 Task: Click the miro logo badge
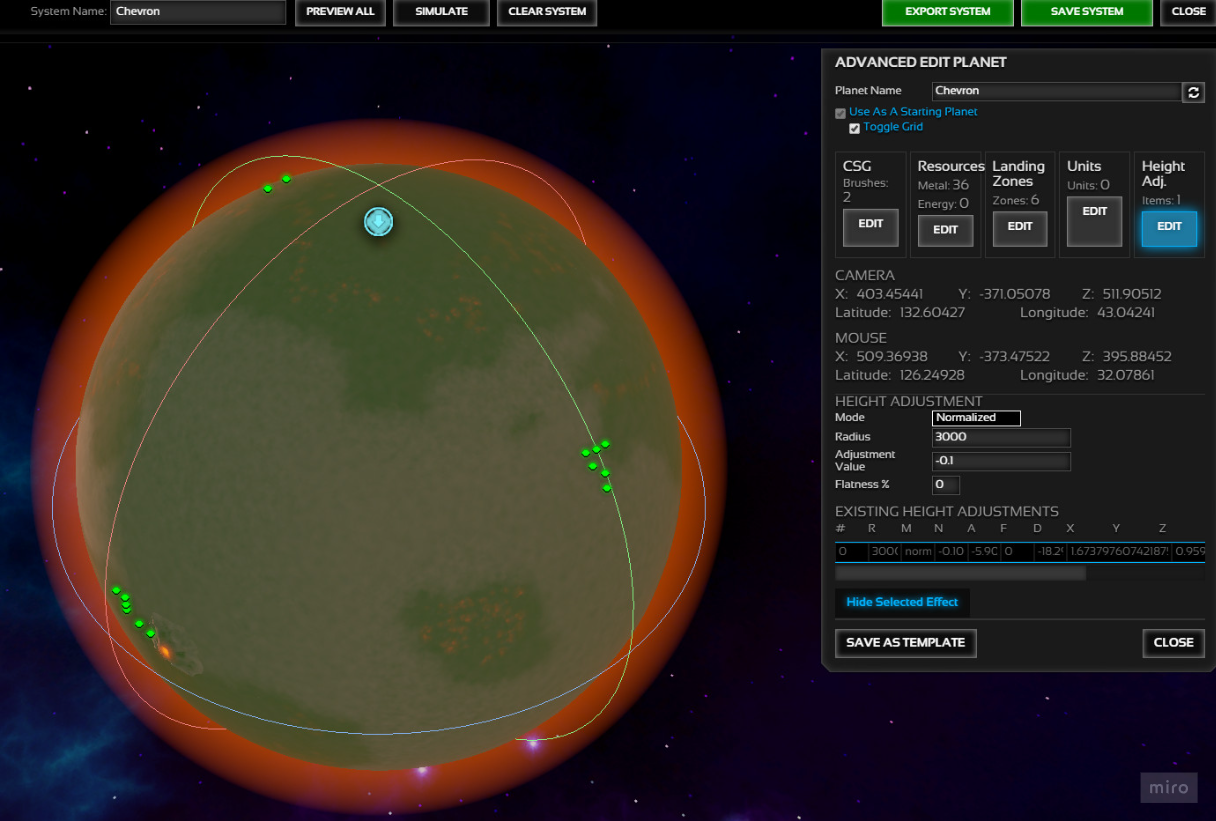1168,787
